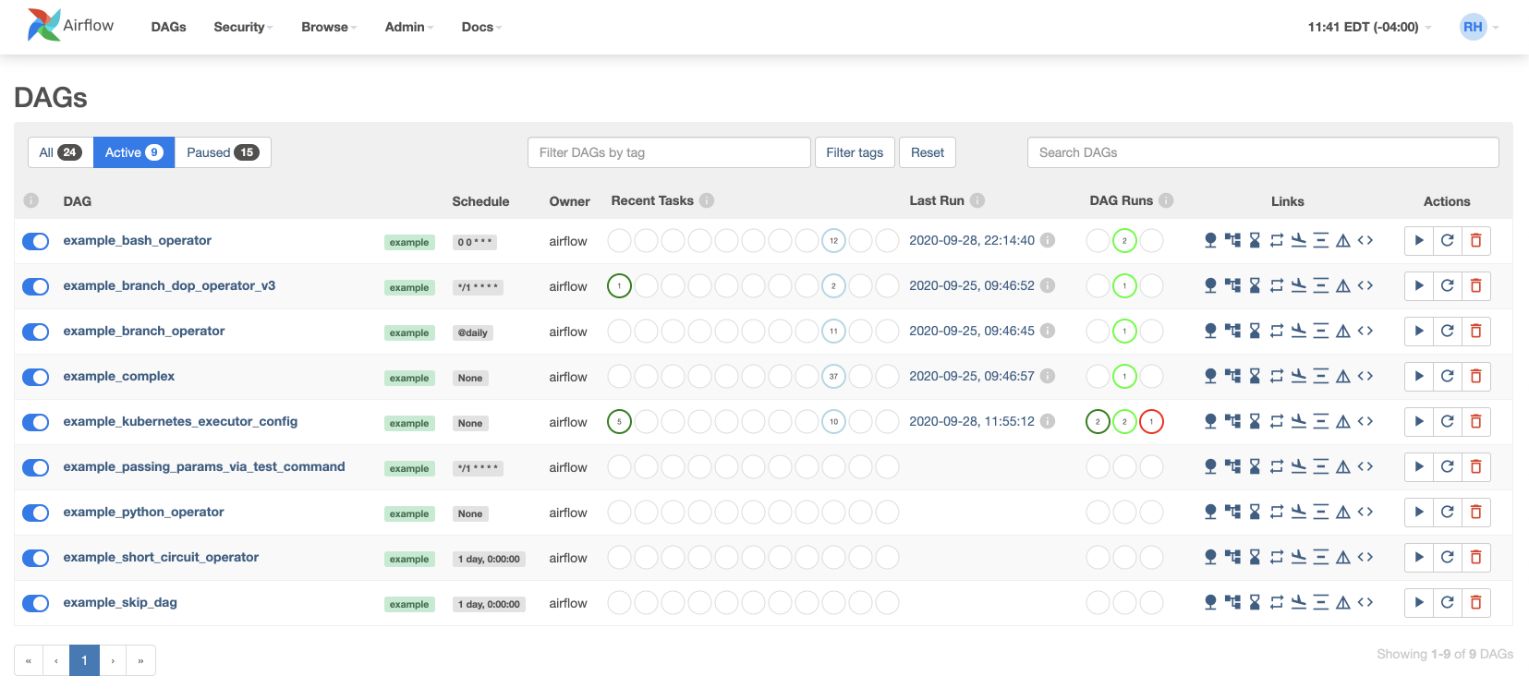Image resolution: width=1529 pixels, height=700 pixels.
Task: Refresh the example_kubernetes_executor_config DAG
Action: [x=1447, y=422]
